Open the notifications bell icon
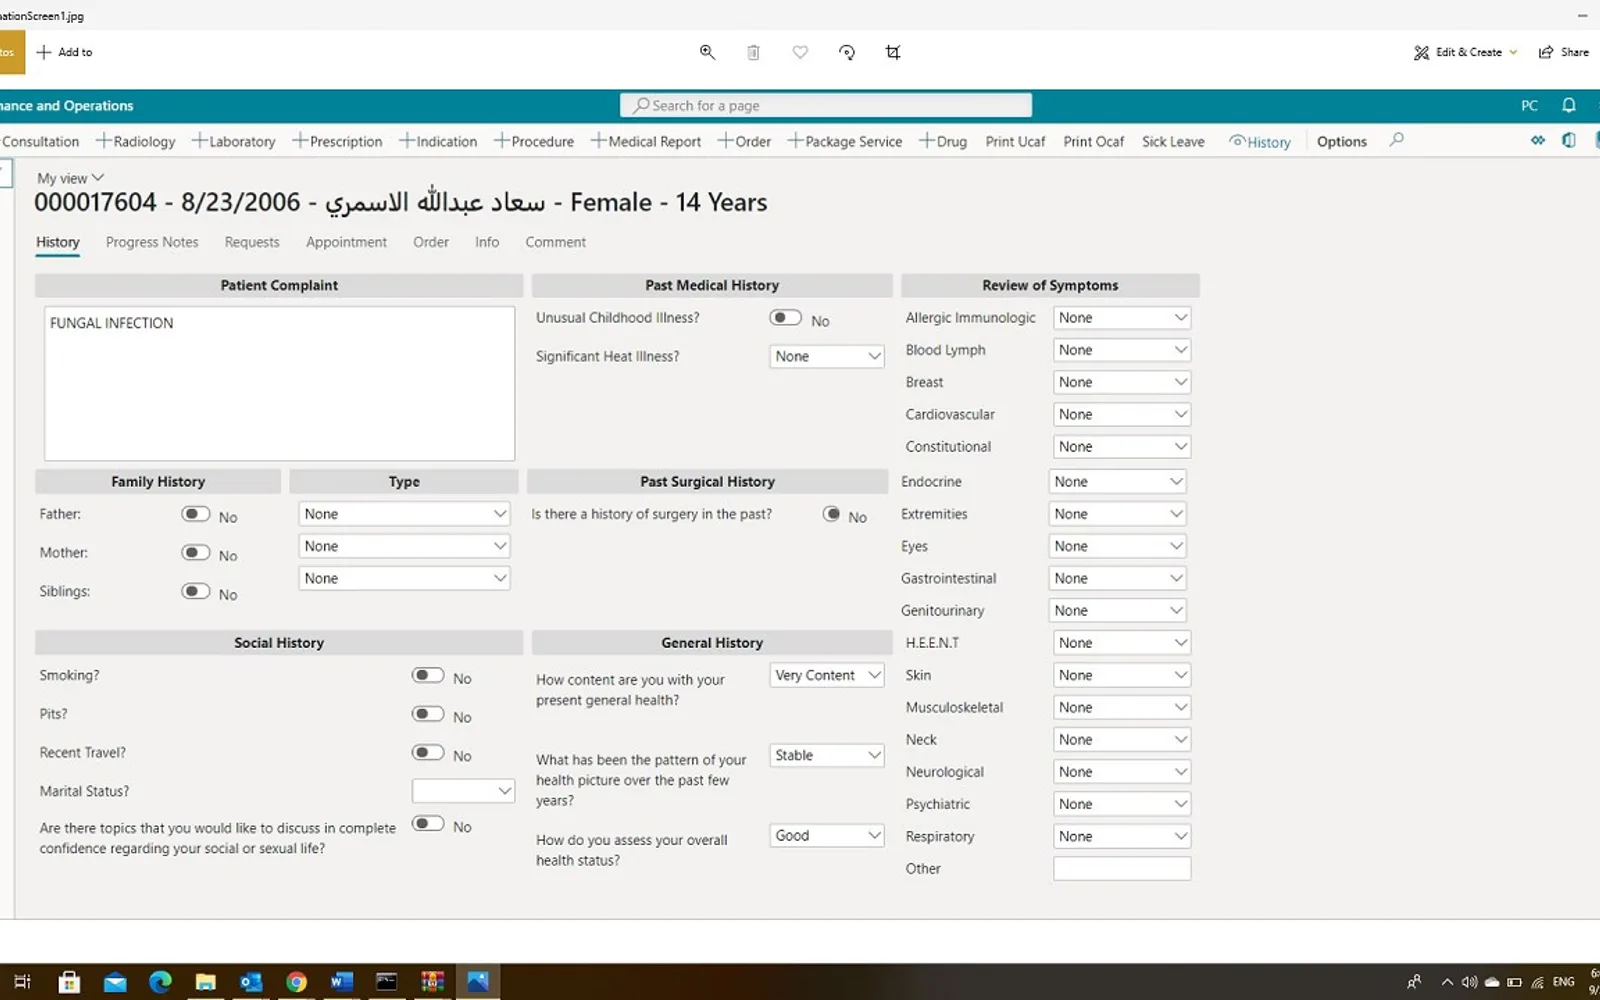Viewport: 1600px width, 1000px height. [1569, 105]
